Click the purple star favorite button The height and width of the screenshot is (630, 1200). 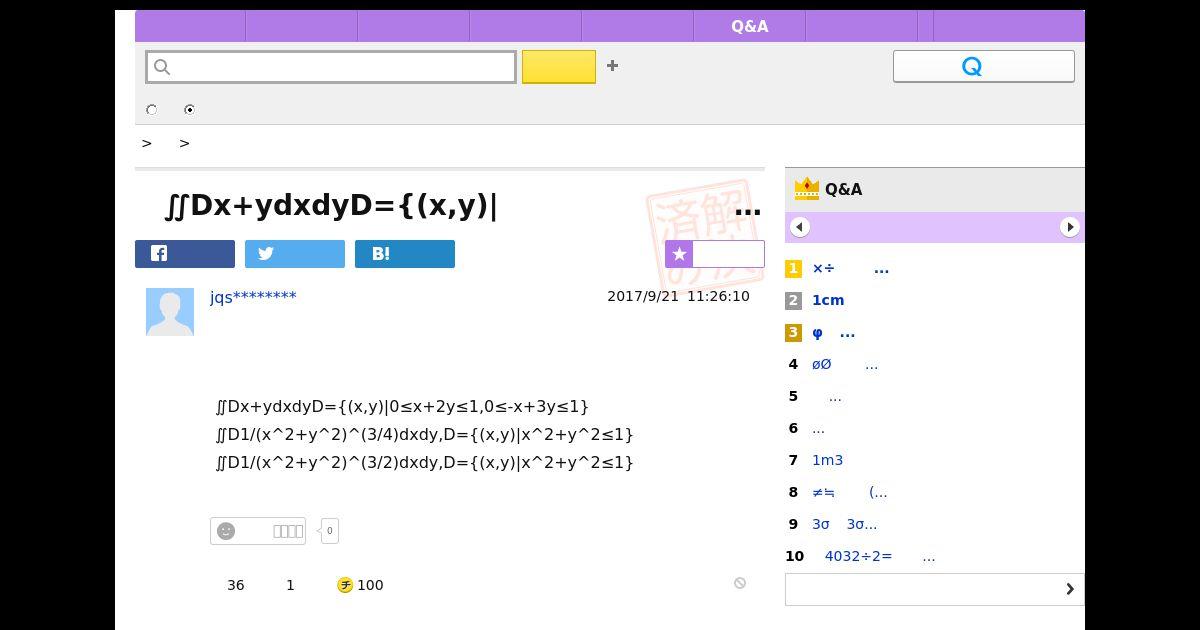tap(715, 254)
